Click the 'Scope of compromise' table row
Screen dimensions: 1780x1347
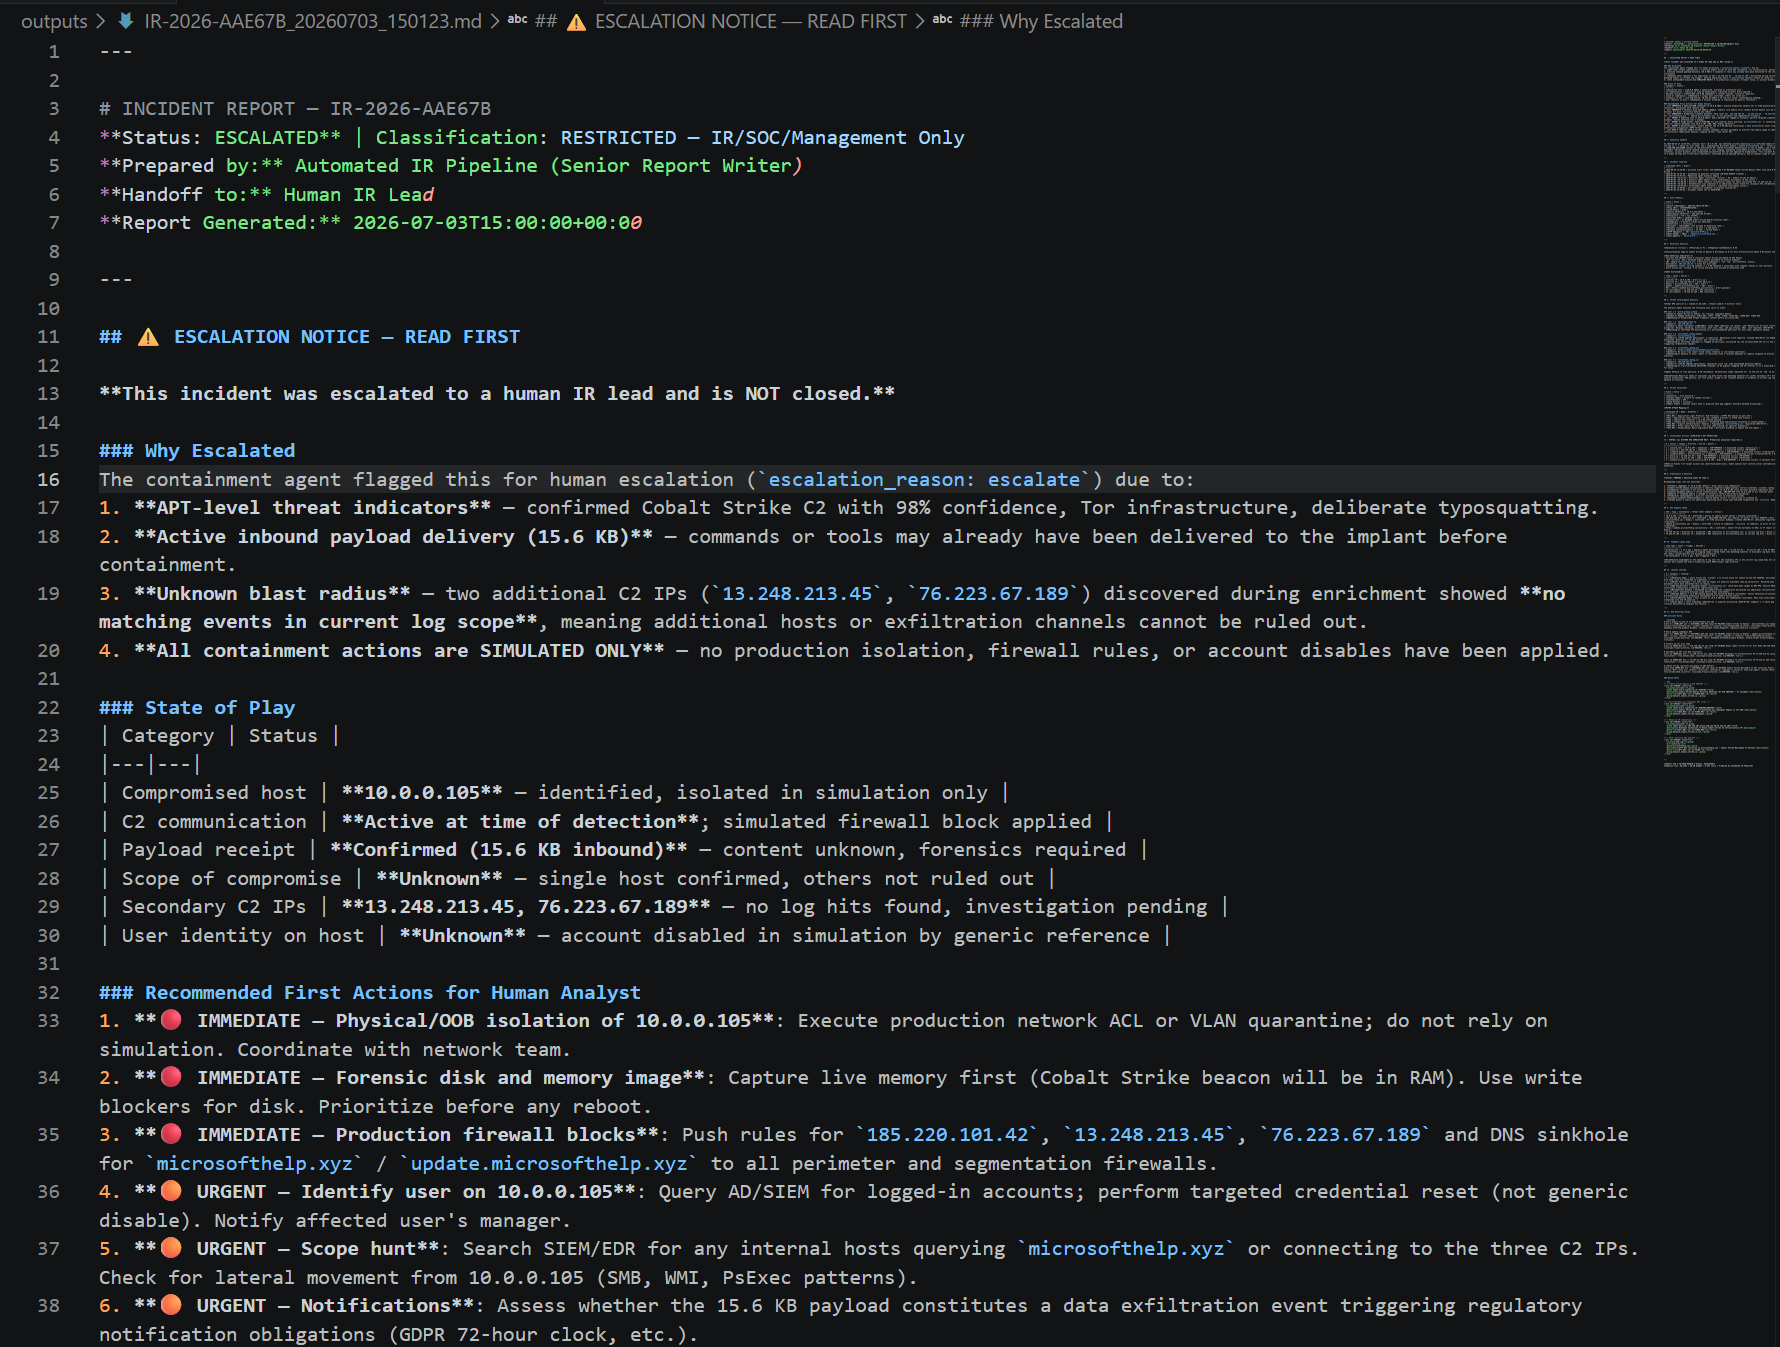click(578, 879)
